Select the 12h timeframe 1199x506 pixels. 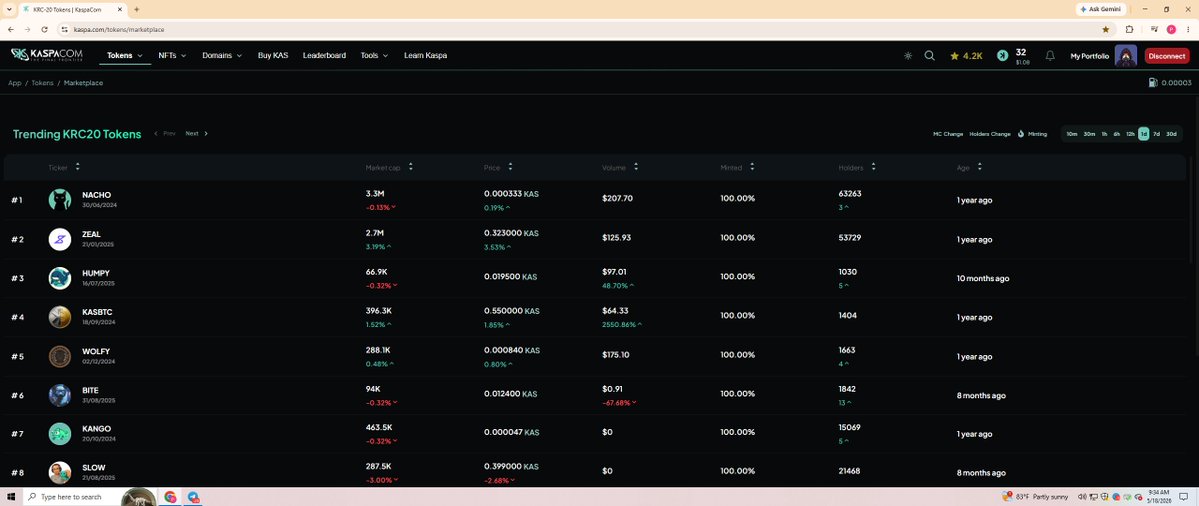click(x=1130, y=134)
